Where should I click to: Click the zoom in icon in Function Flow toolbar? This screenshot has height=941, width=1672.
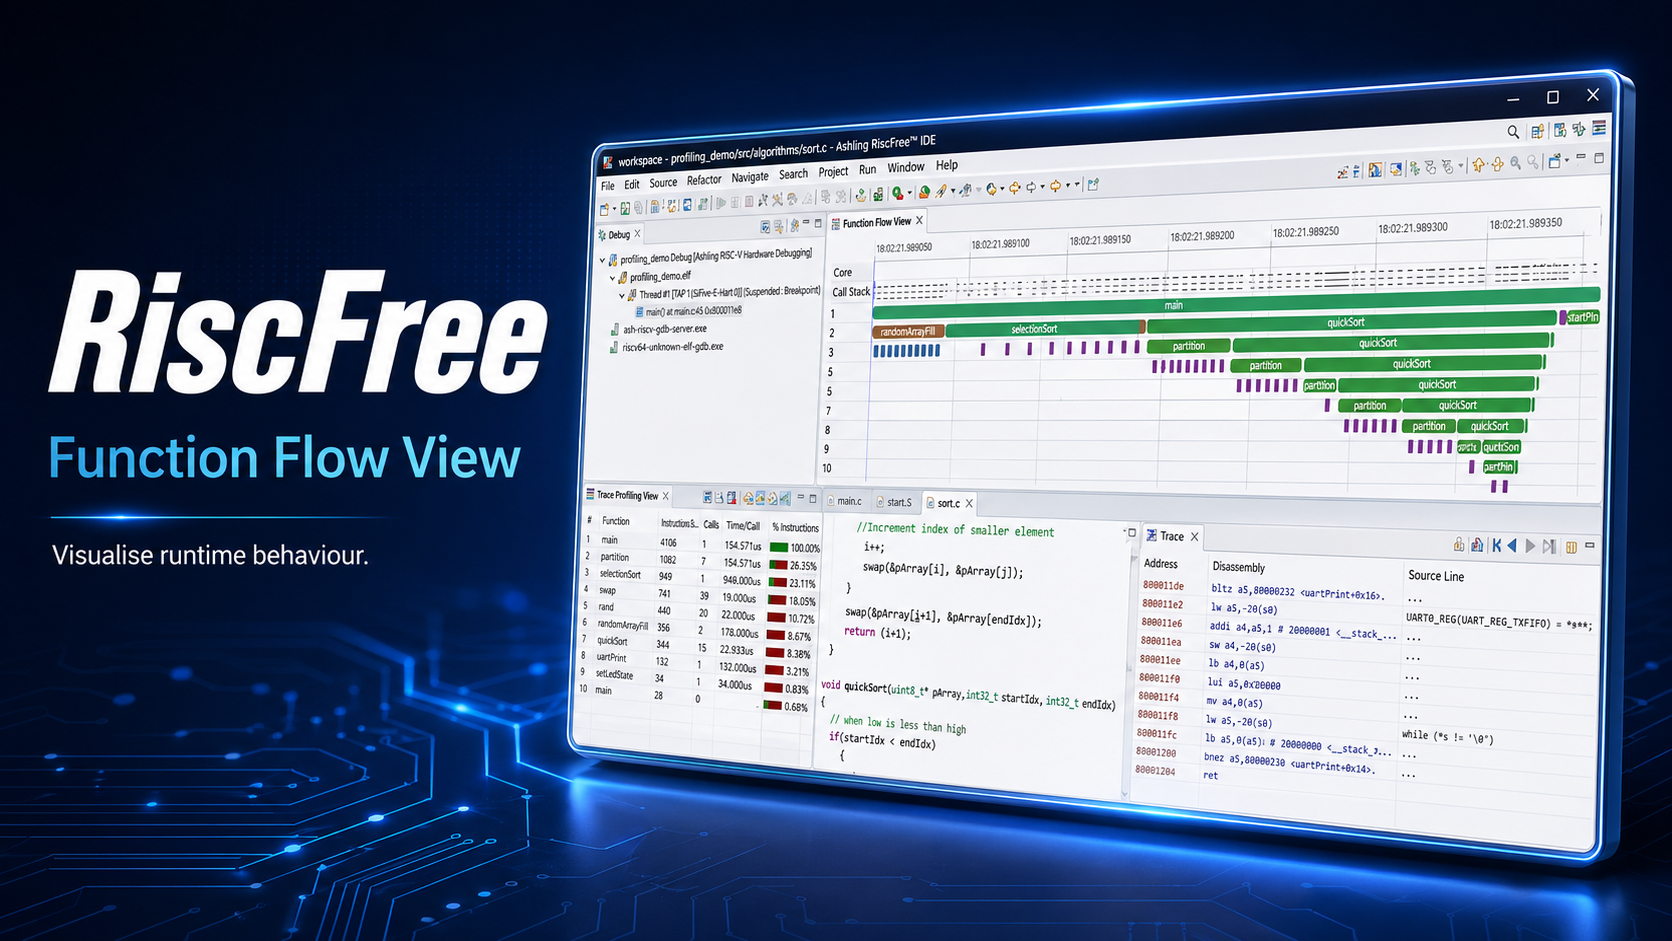tap(1516, 163)
